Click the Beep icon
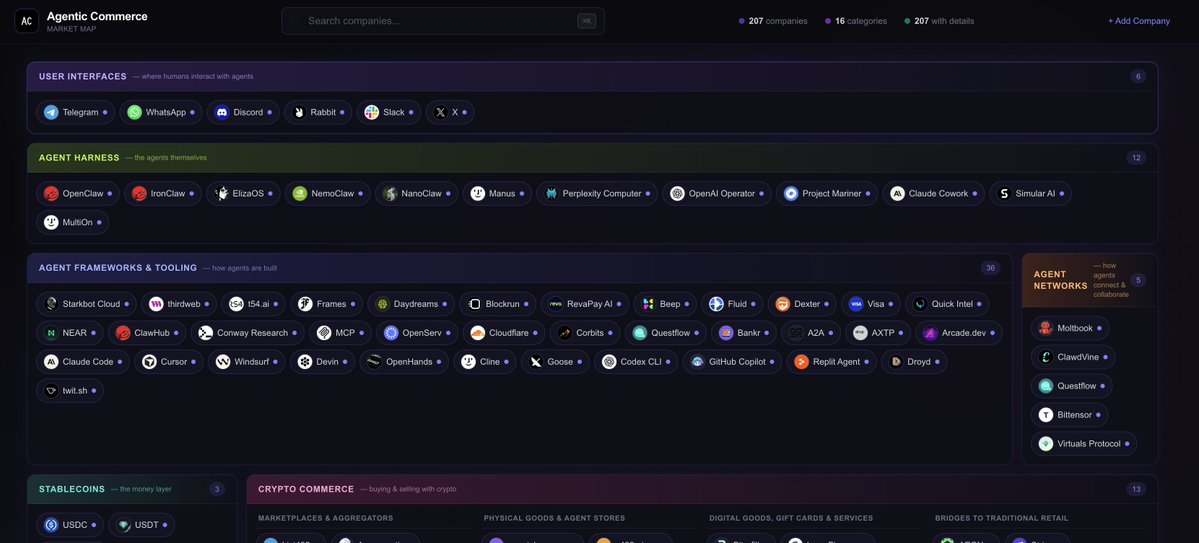Viewport: 1199px width, 543px height. coord(648,304)
